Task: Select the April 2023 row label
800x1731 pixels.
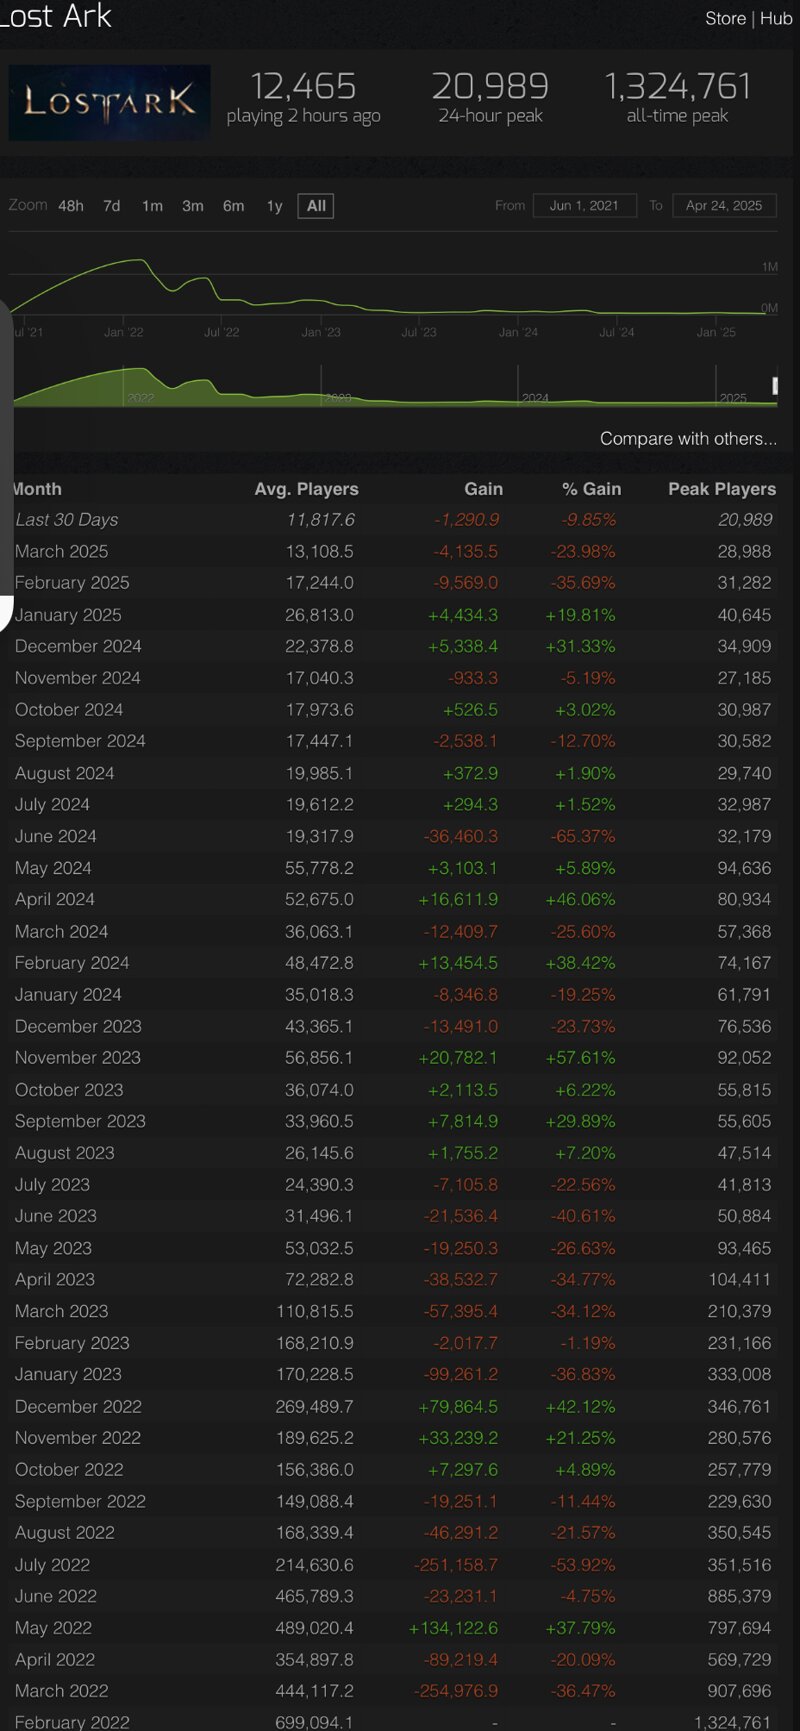Action: click(55, 1280)
